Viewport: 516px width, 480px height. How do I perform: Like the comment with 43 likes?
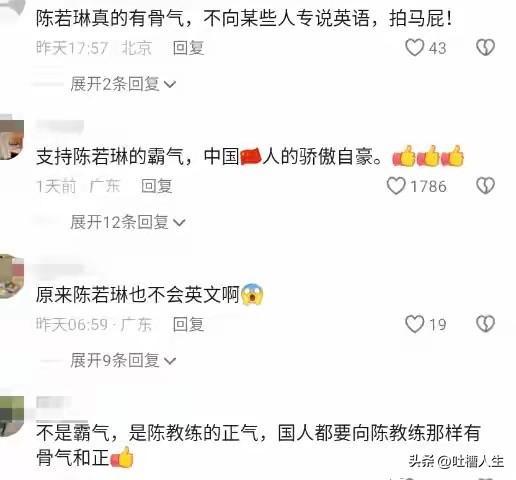pos(414,47)
